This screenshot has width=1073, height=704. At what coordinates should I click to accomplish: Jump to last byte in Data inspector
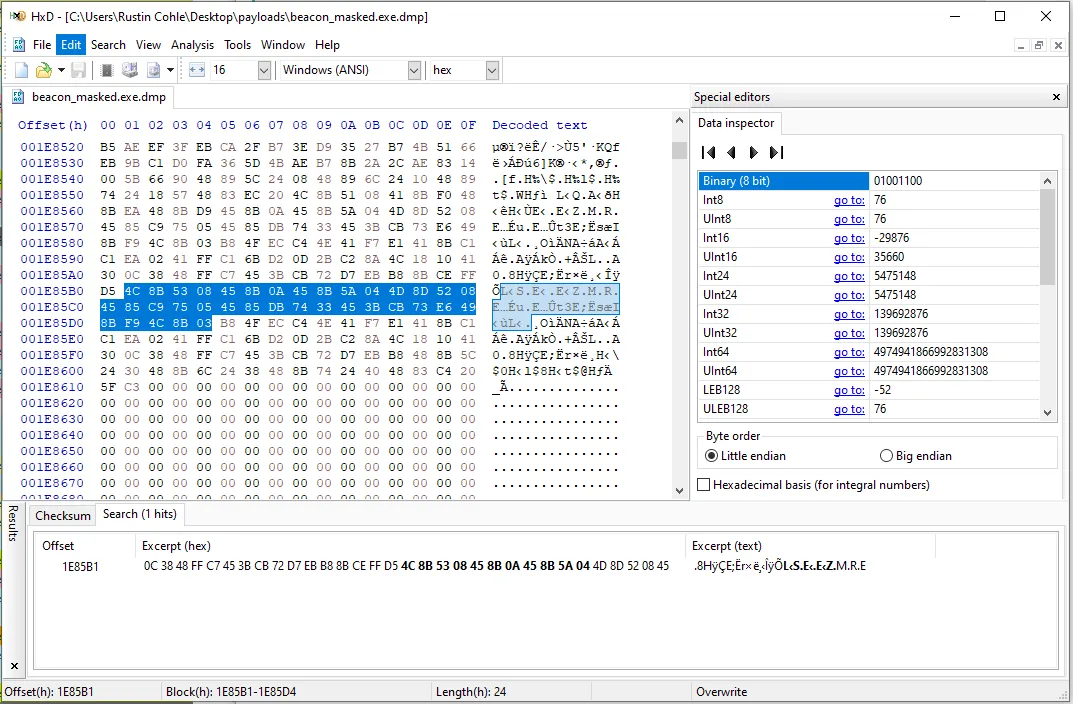coord(776,152)
